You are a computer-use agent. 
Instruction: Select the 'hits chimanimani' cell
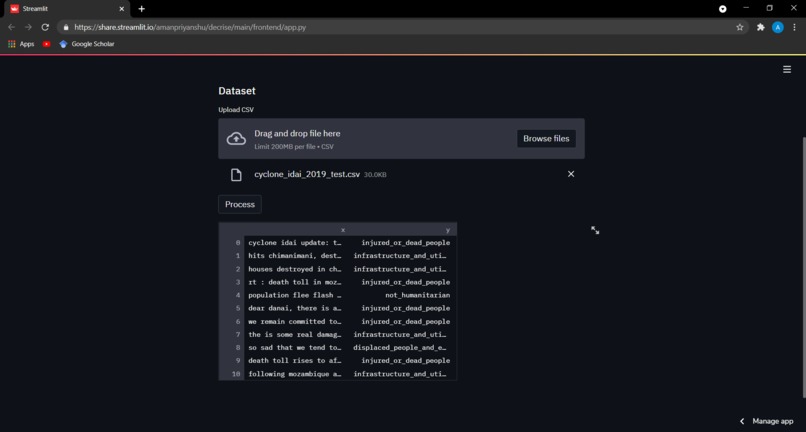295,256
